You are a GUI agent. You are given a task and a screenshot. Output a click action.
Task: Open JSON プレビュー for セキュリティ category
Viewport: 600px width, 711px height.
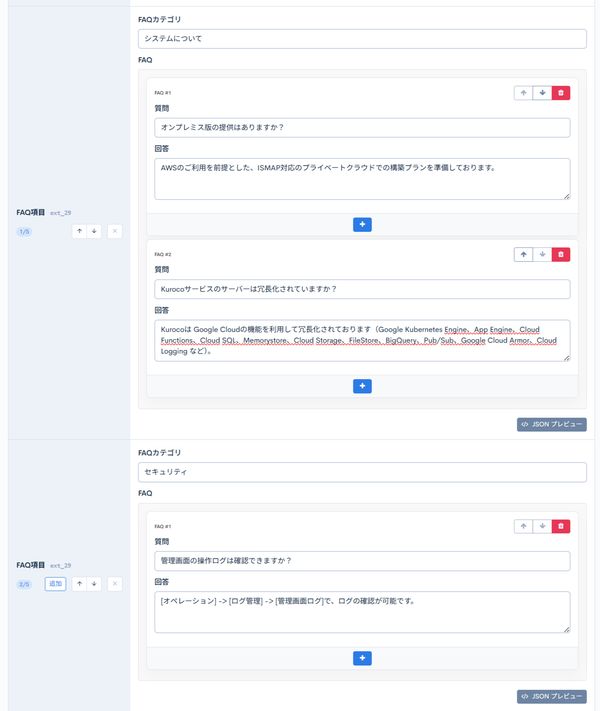point(551,696)
